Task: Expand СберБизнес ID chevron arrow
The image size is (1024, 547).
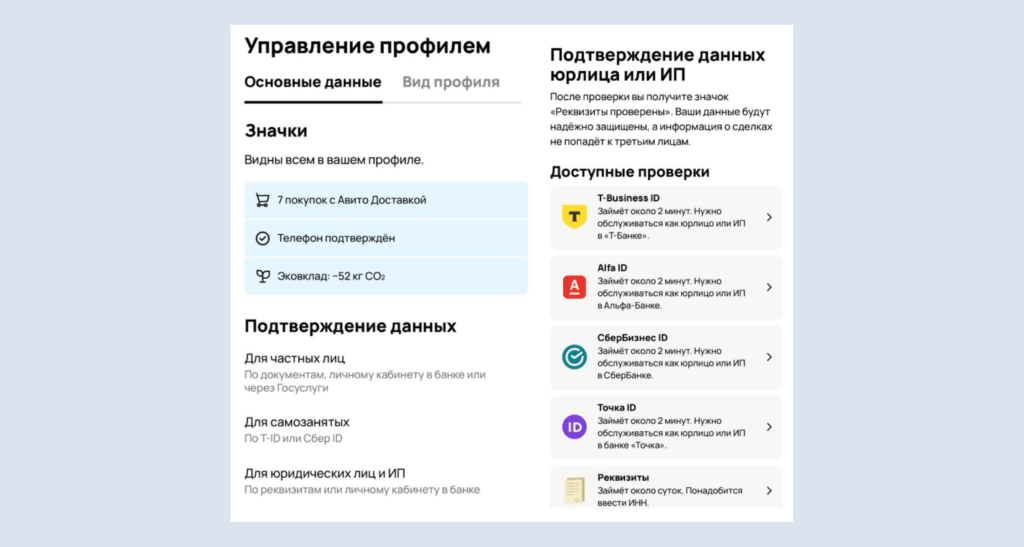Action: tap(768, 357)
